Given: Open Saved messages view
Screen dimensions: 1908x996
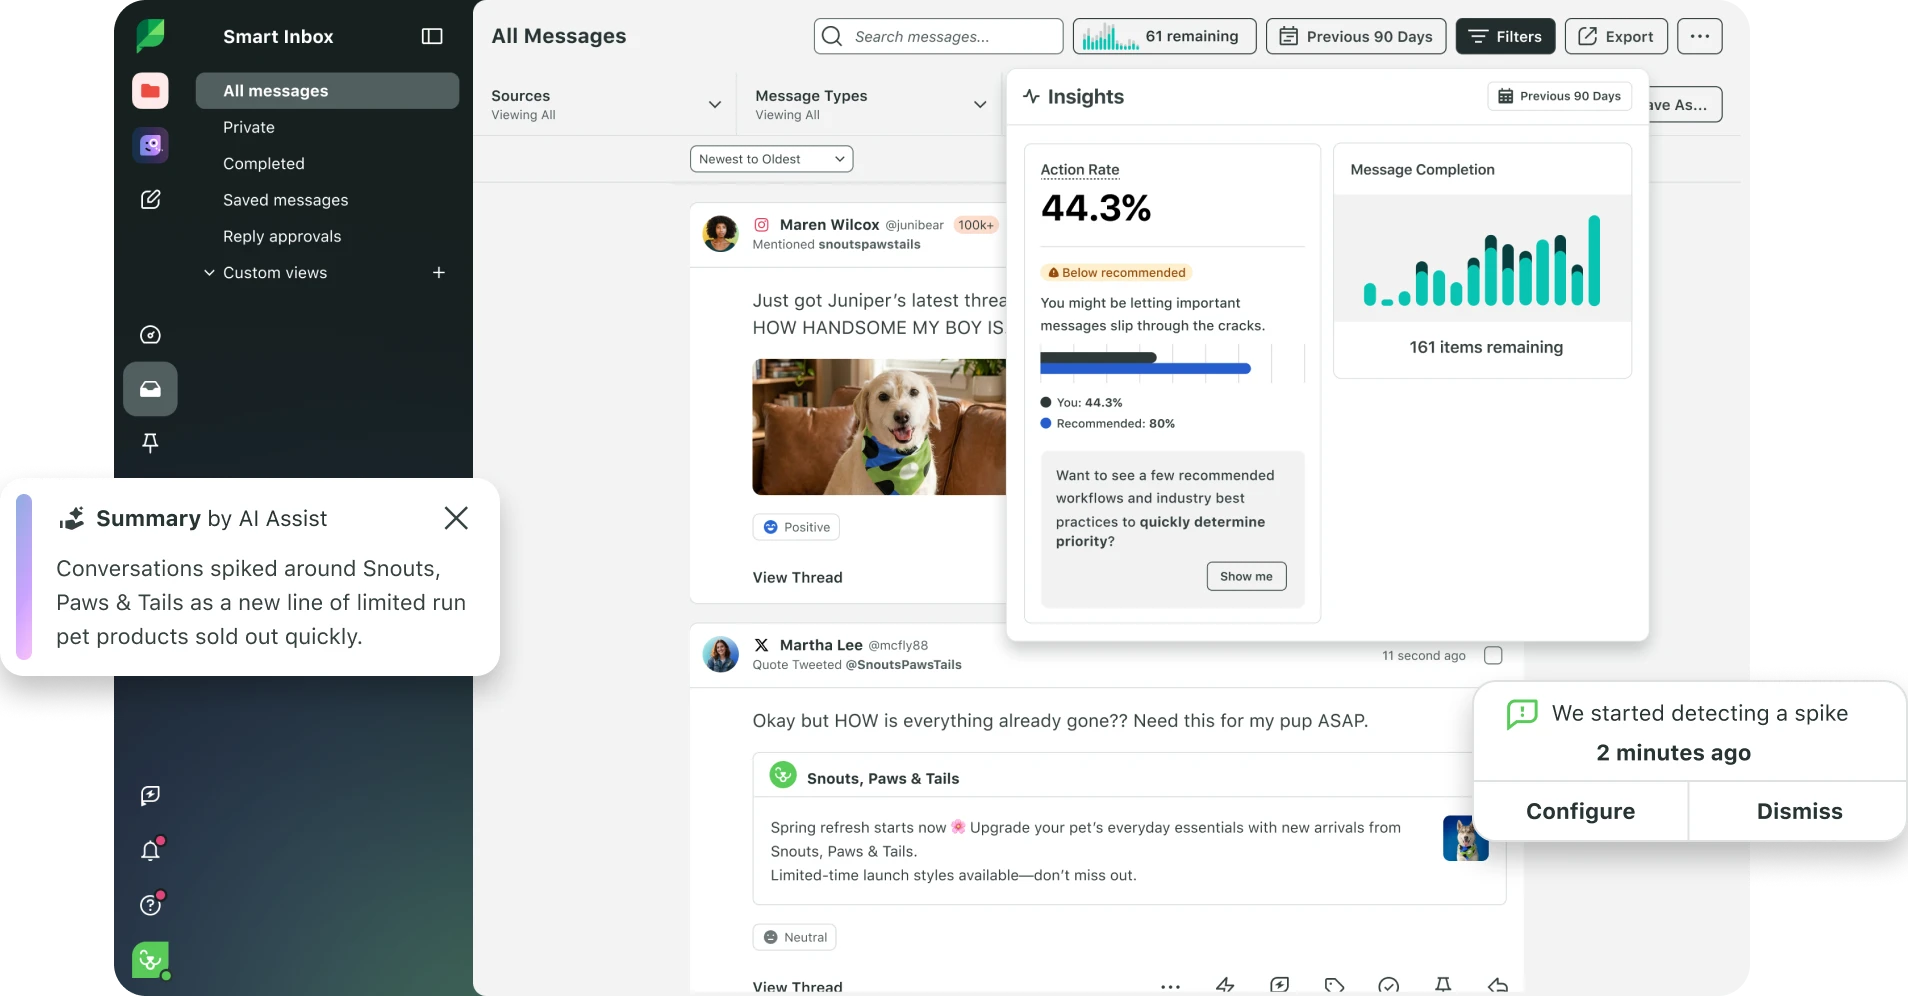Looking at the screenshot, I should click(286, 200).
